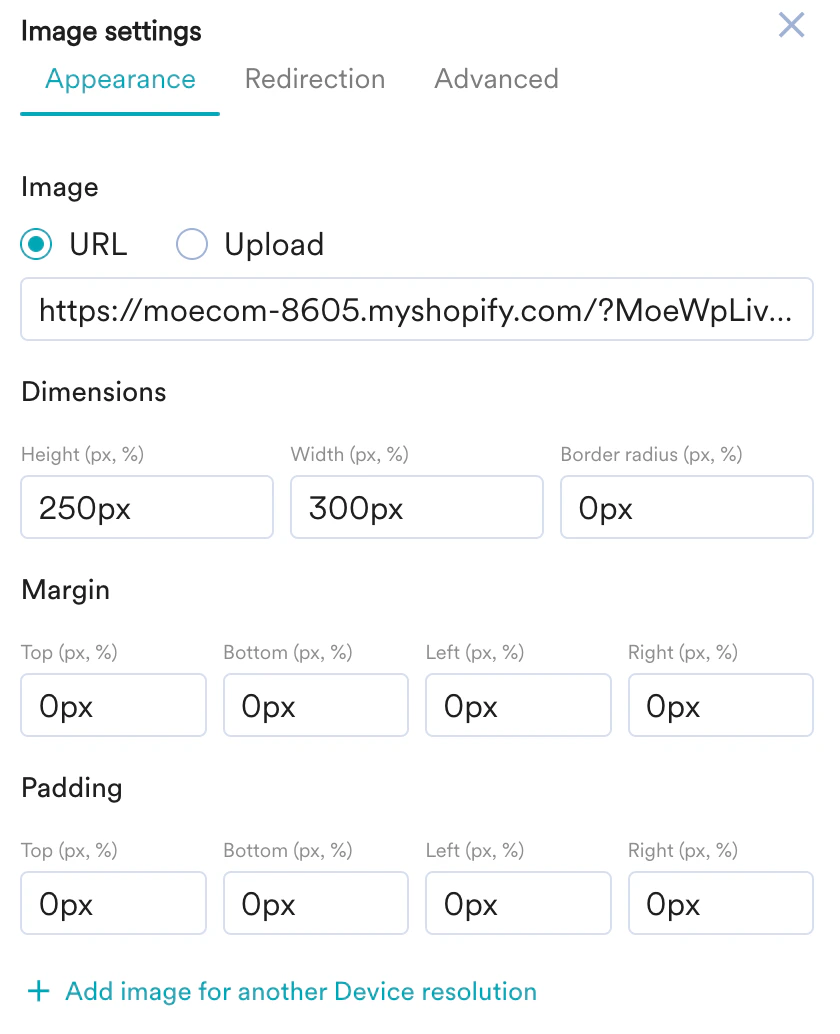Click the image URL input field

417,309
